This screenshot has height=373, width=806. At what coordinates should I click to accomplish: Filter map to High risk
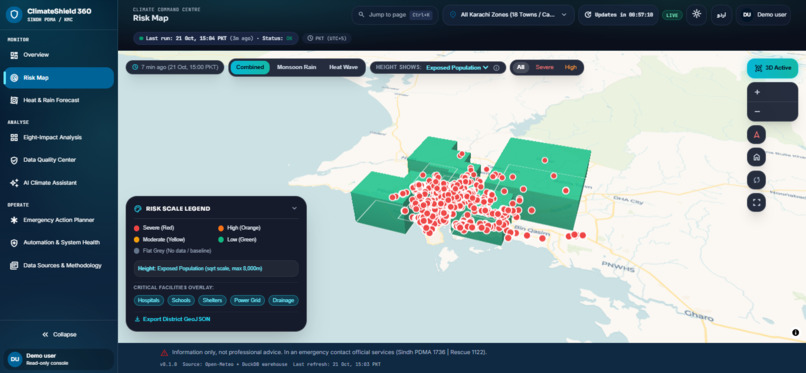click(x=571, y=67)
